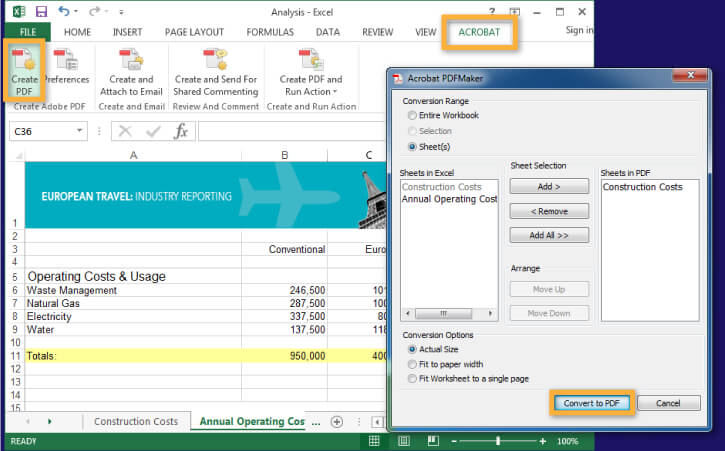Switch to the FORMULAS ribbon tab
Image resolution: width=725 pixels, height=451 pixels.
pyautogui.click(x=270, y=32)
